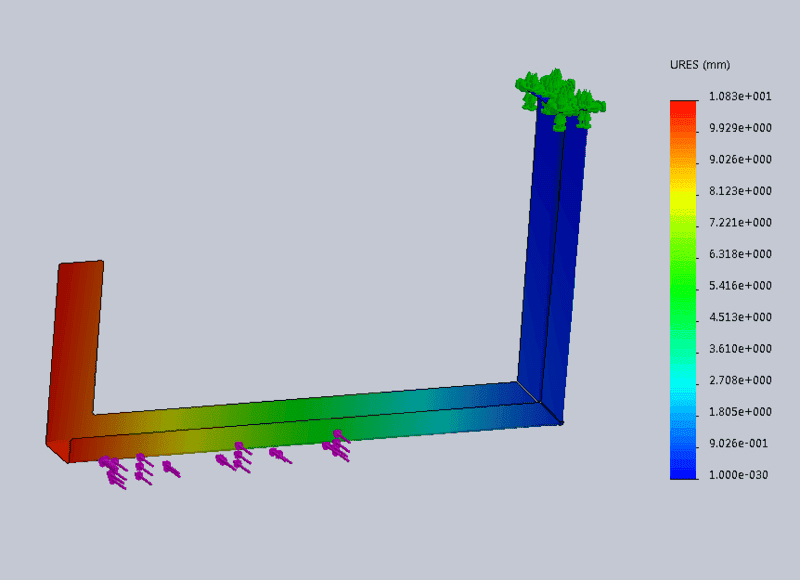Select the 1.000e-030 minimum legend value
The height and width of the screenshot is (580, 800).
[x=738, y=475]
